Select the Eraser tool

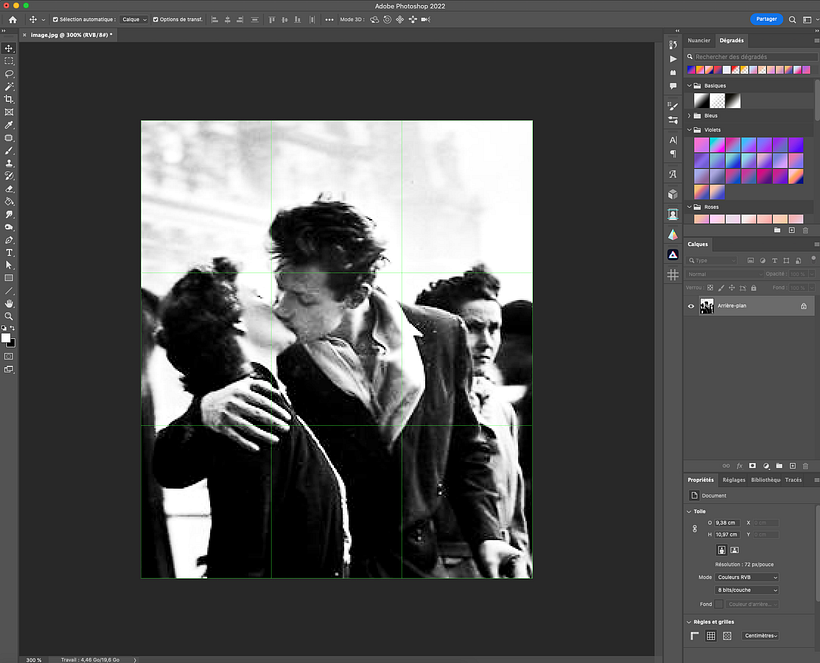click(9, 188)
